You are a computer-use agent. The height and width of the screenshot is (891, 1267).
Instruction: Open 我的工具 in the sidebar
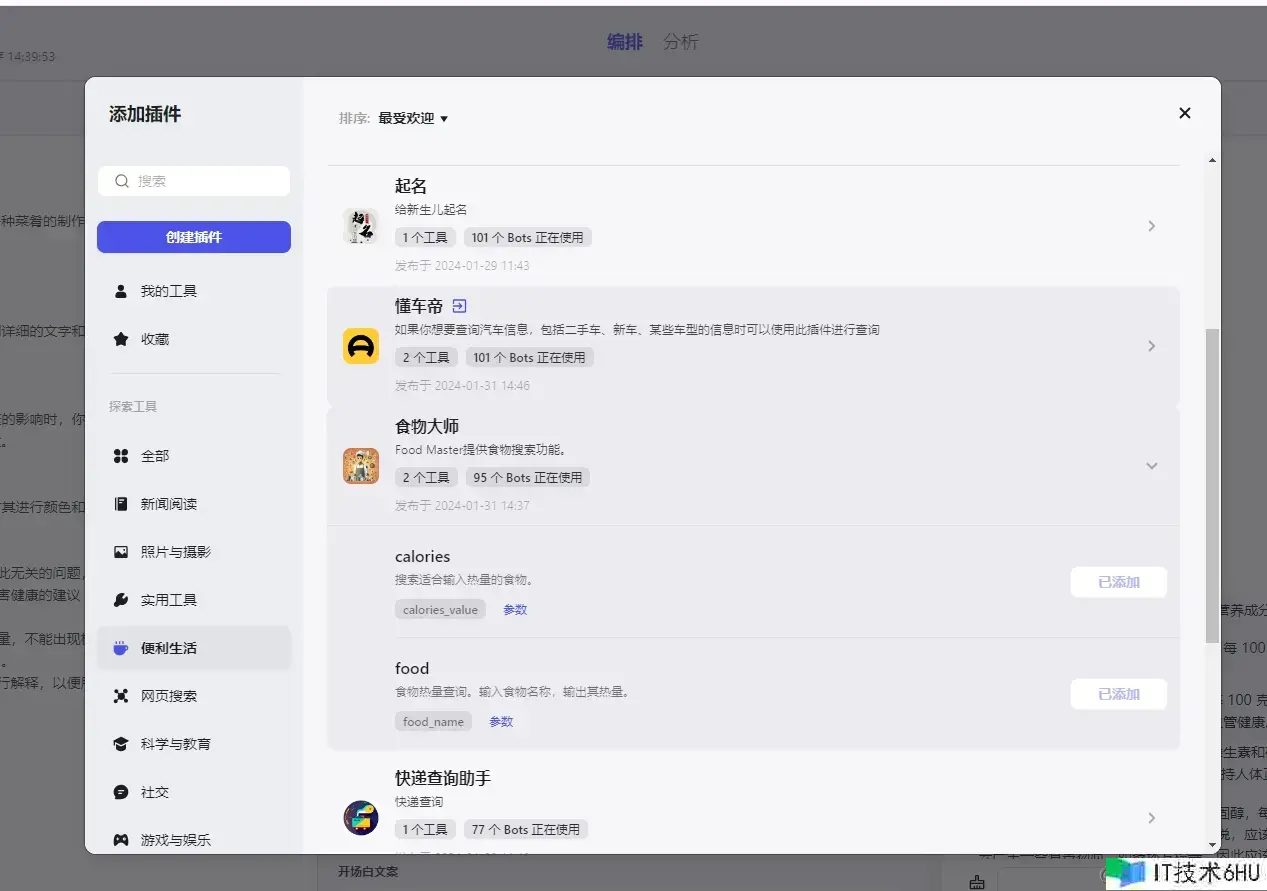point(168,291)
